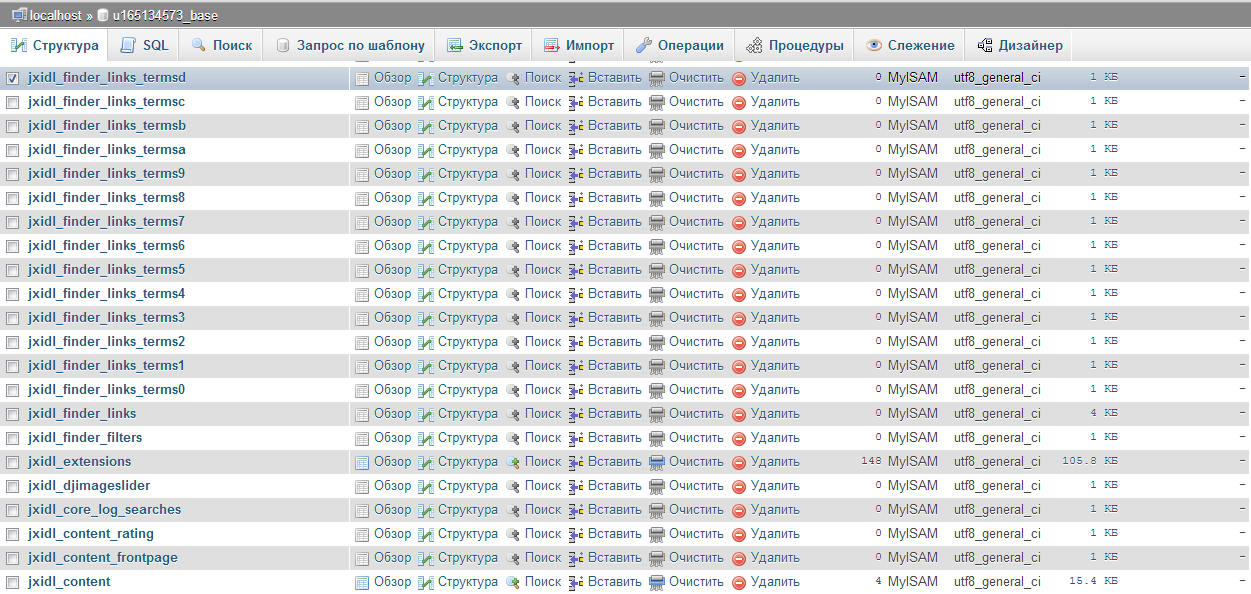1251x594 pixels.
Task: Open the Процедуры tab
Action: tap(795, 45)
